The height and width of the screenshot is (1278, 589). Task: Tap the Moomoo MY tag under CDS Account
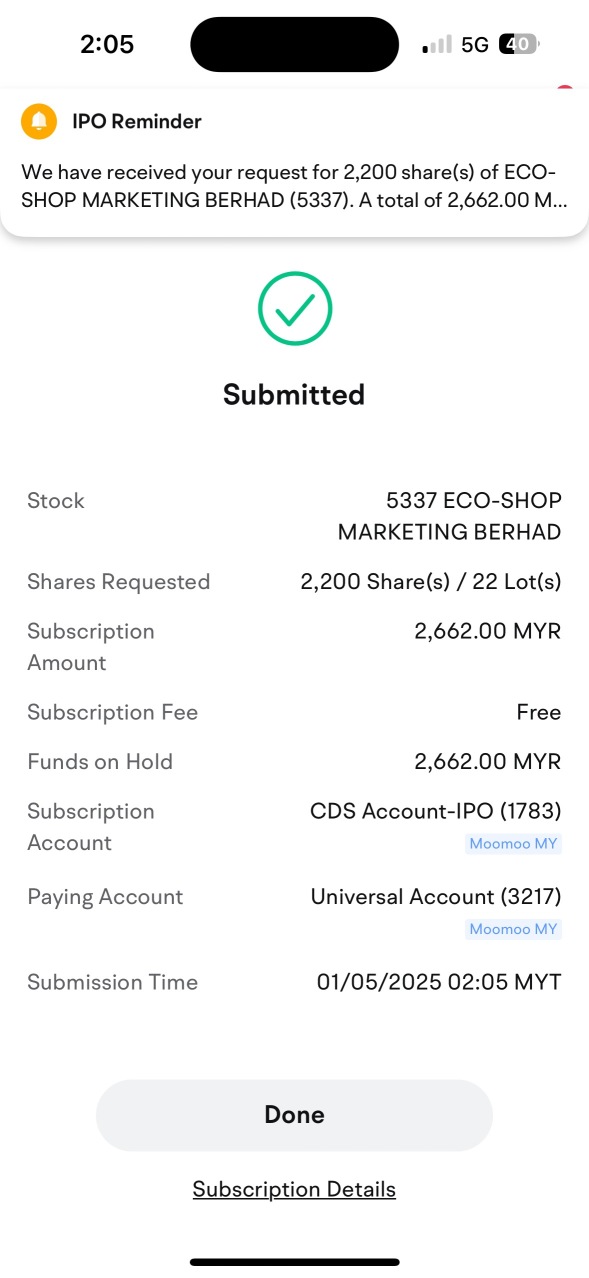[514, 843]
